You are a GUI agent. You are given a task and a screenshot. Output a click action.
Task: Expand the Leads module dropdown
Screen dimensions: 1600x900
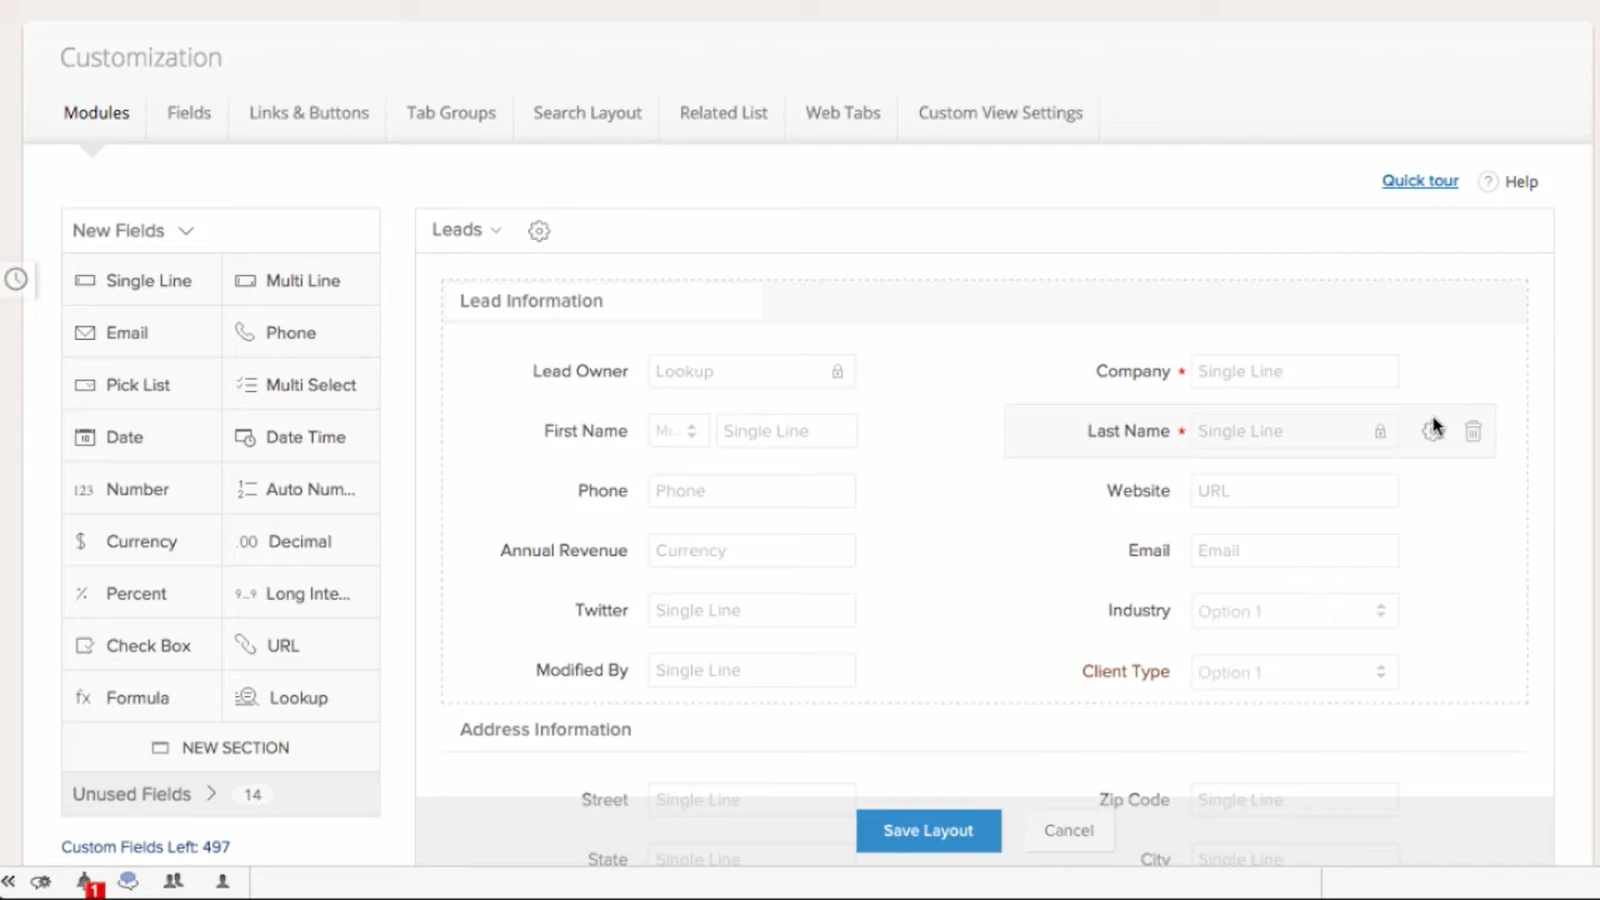click(467, 230)
